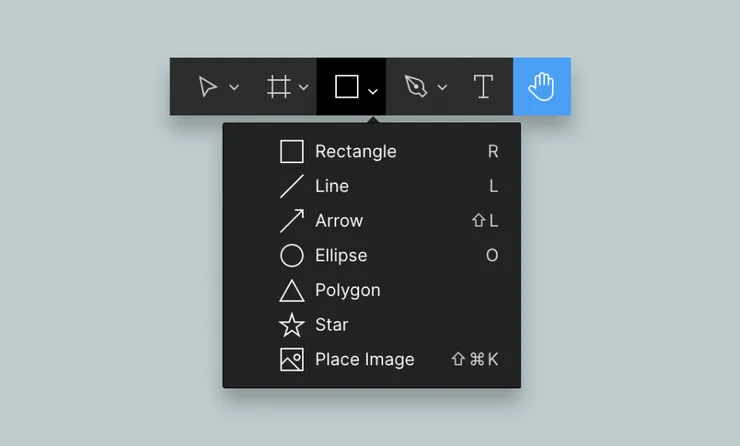Expand the Pen tool dropdown chevron

442,88
